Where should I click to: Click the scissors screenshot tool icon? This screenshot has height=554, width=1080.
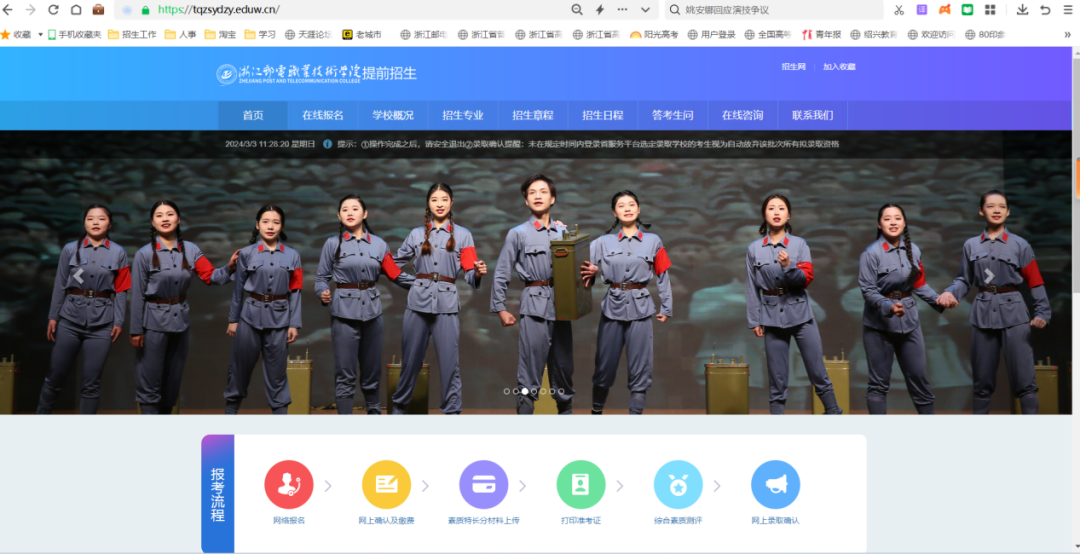[x=898, y=10]
